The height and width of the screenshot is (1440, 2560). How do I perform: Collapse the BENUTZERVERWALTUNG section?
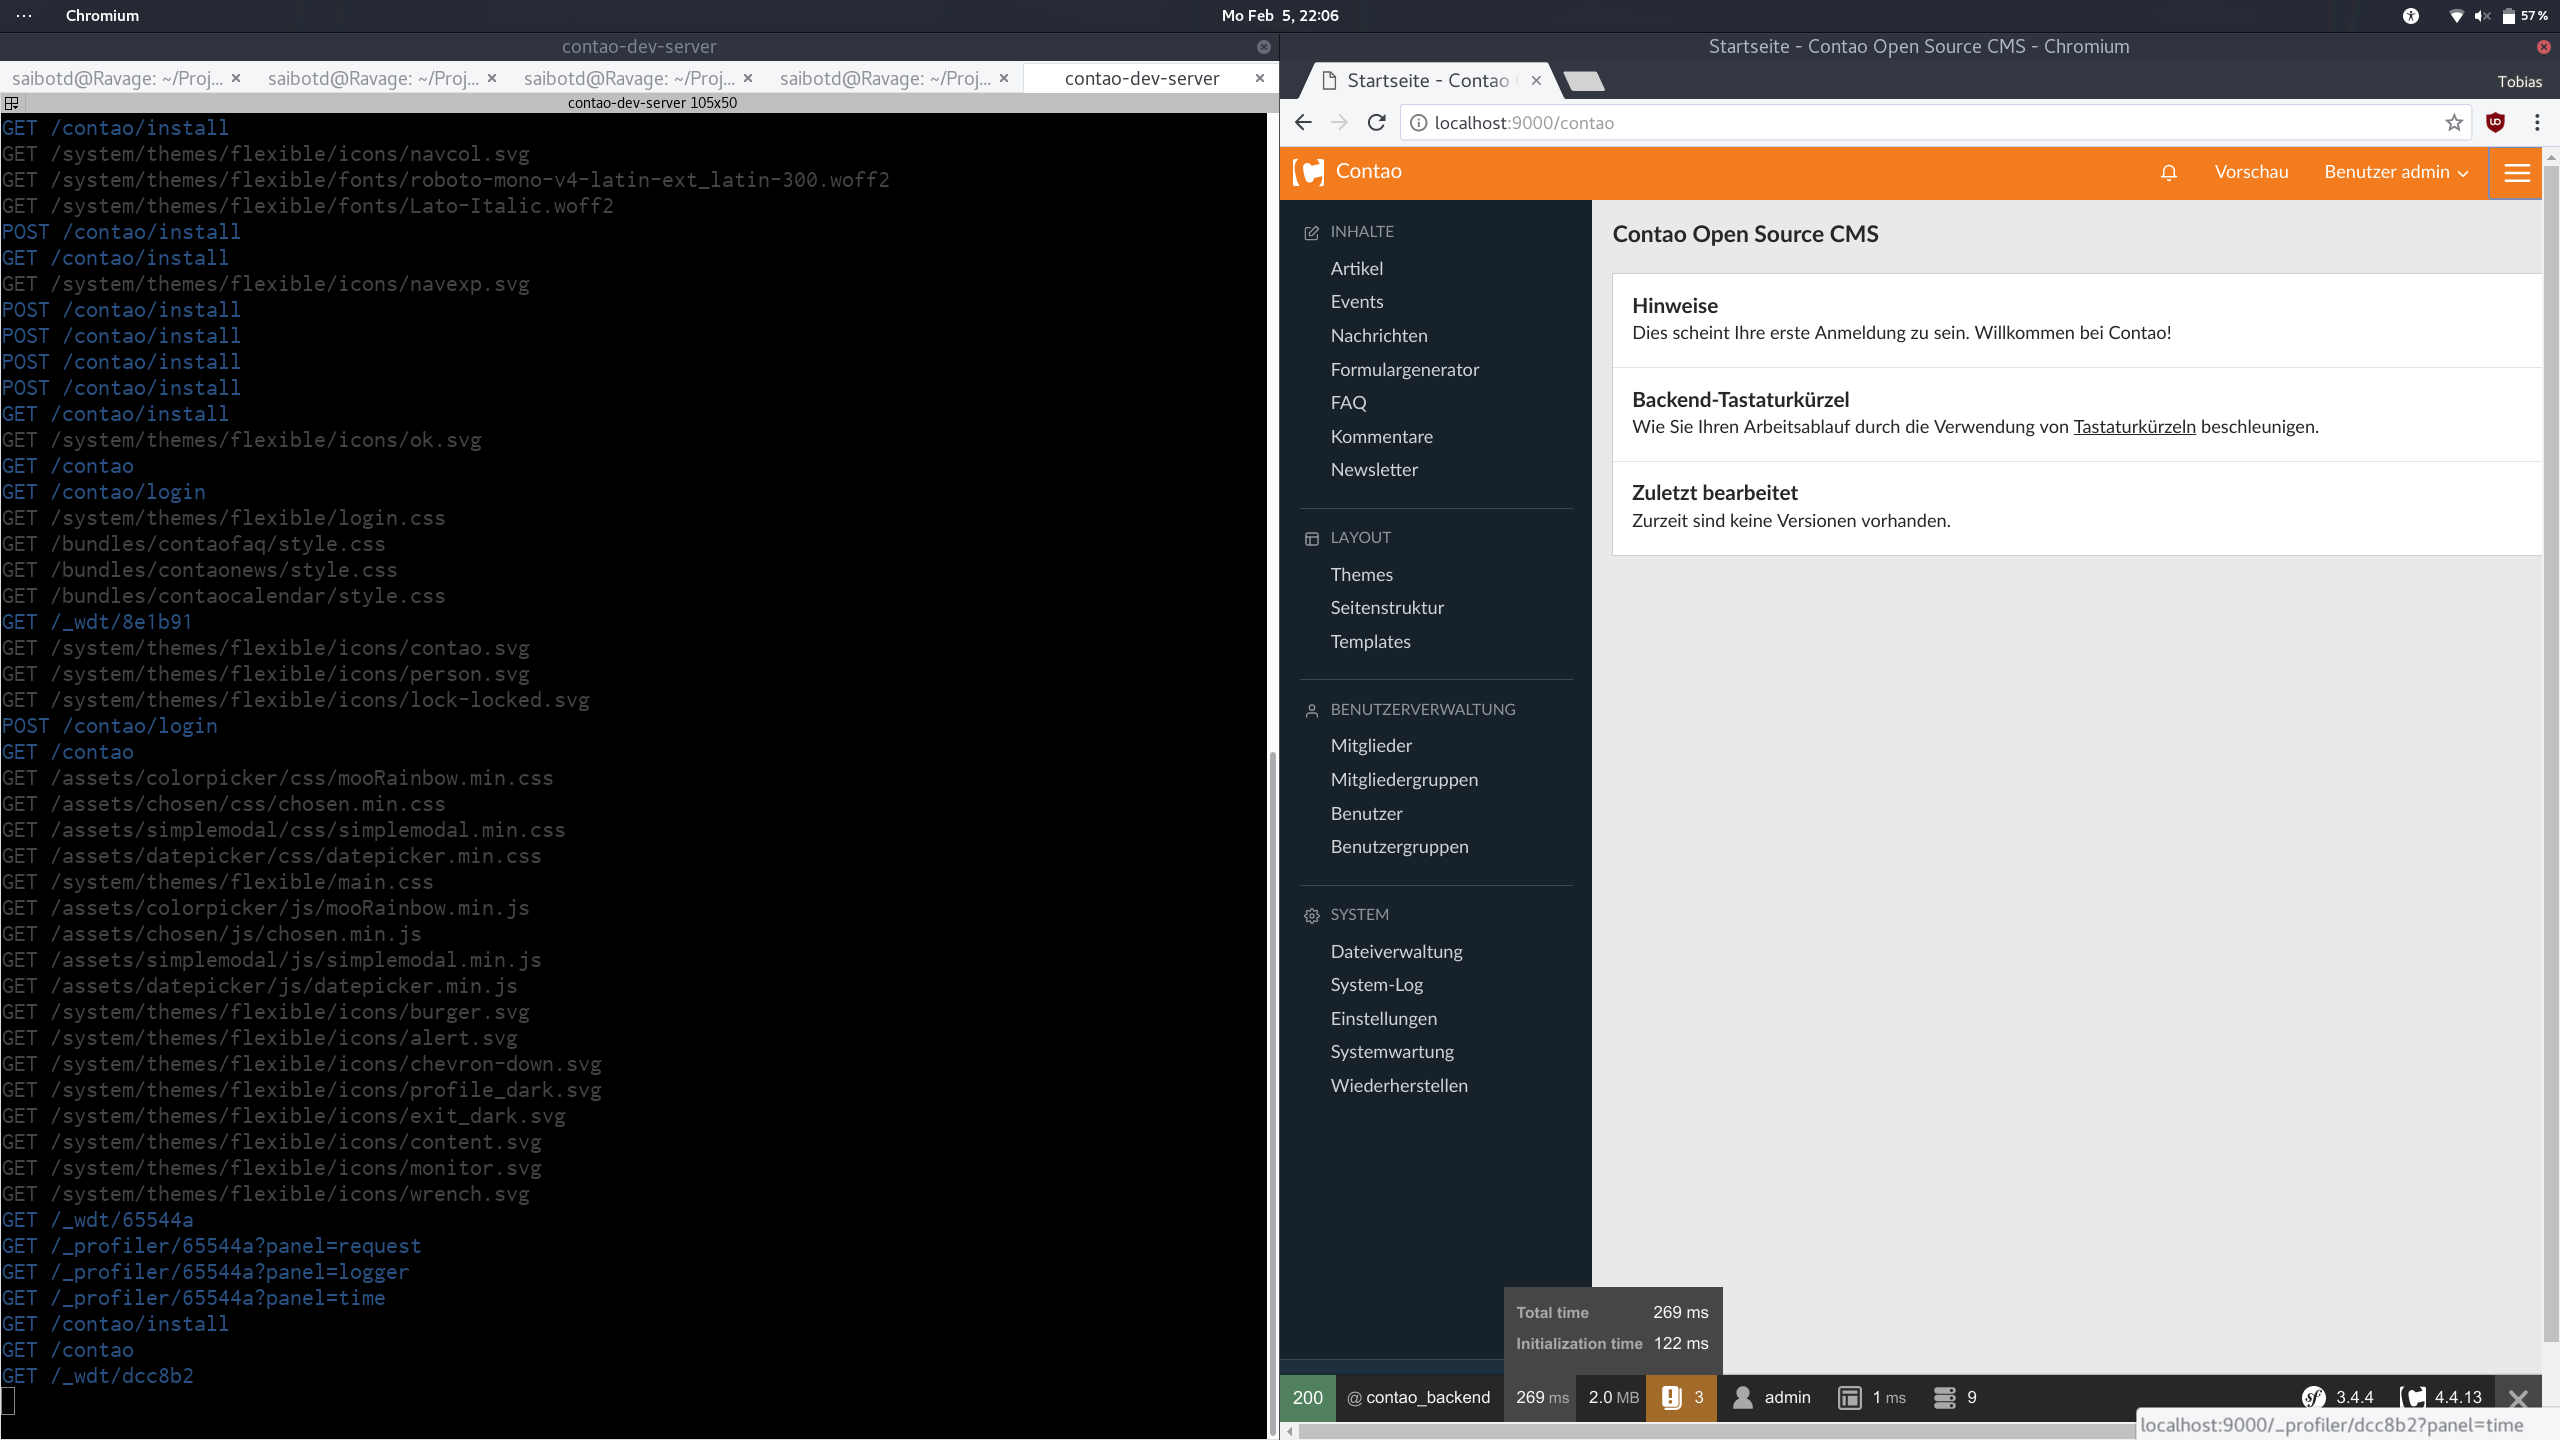tap(1422, 709)
